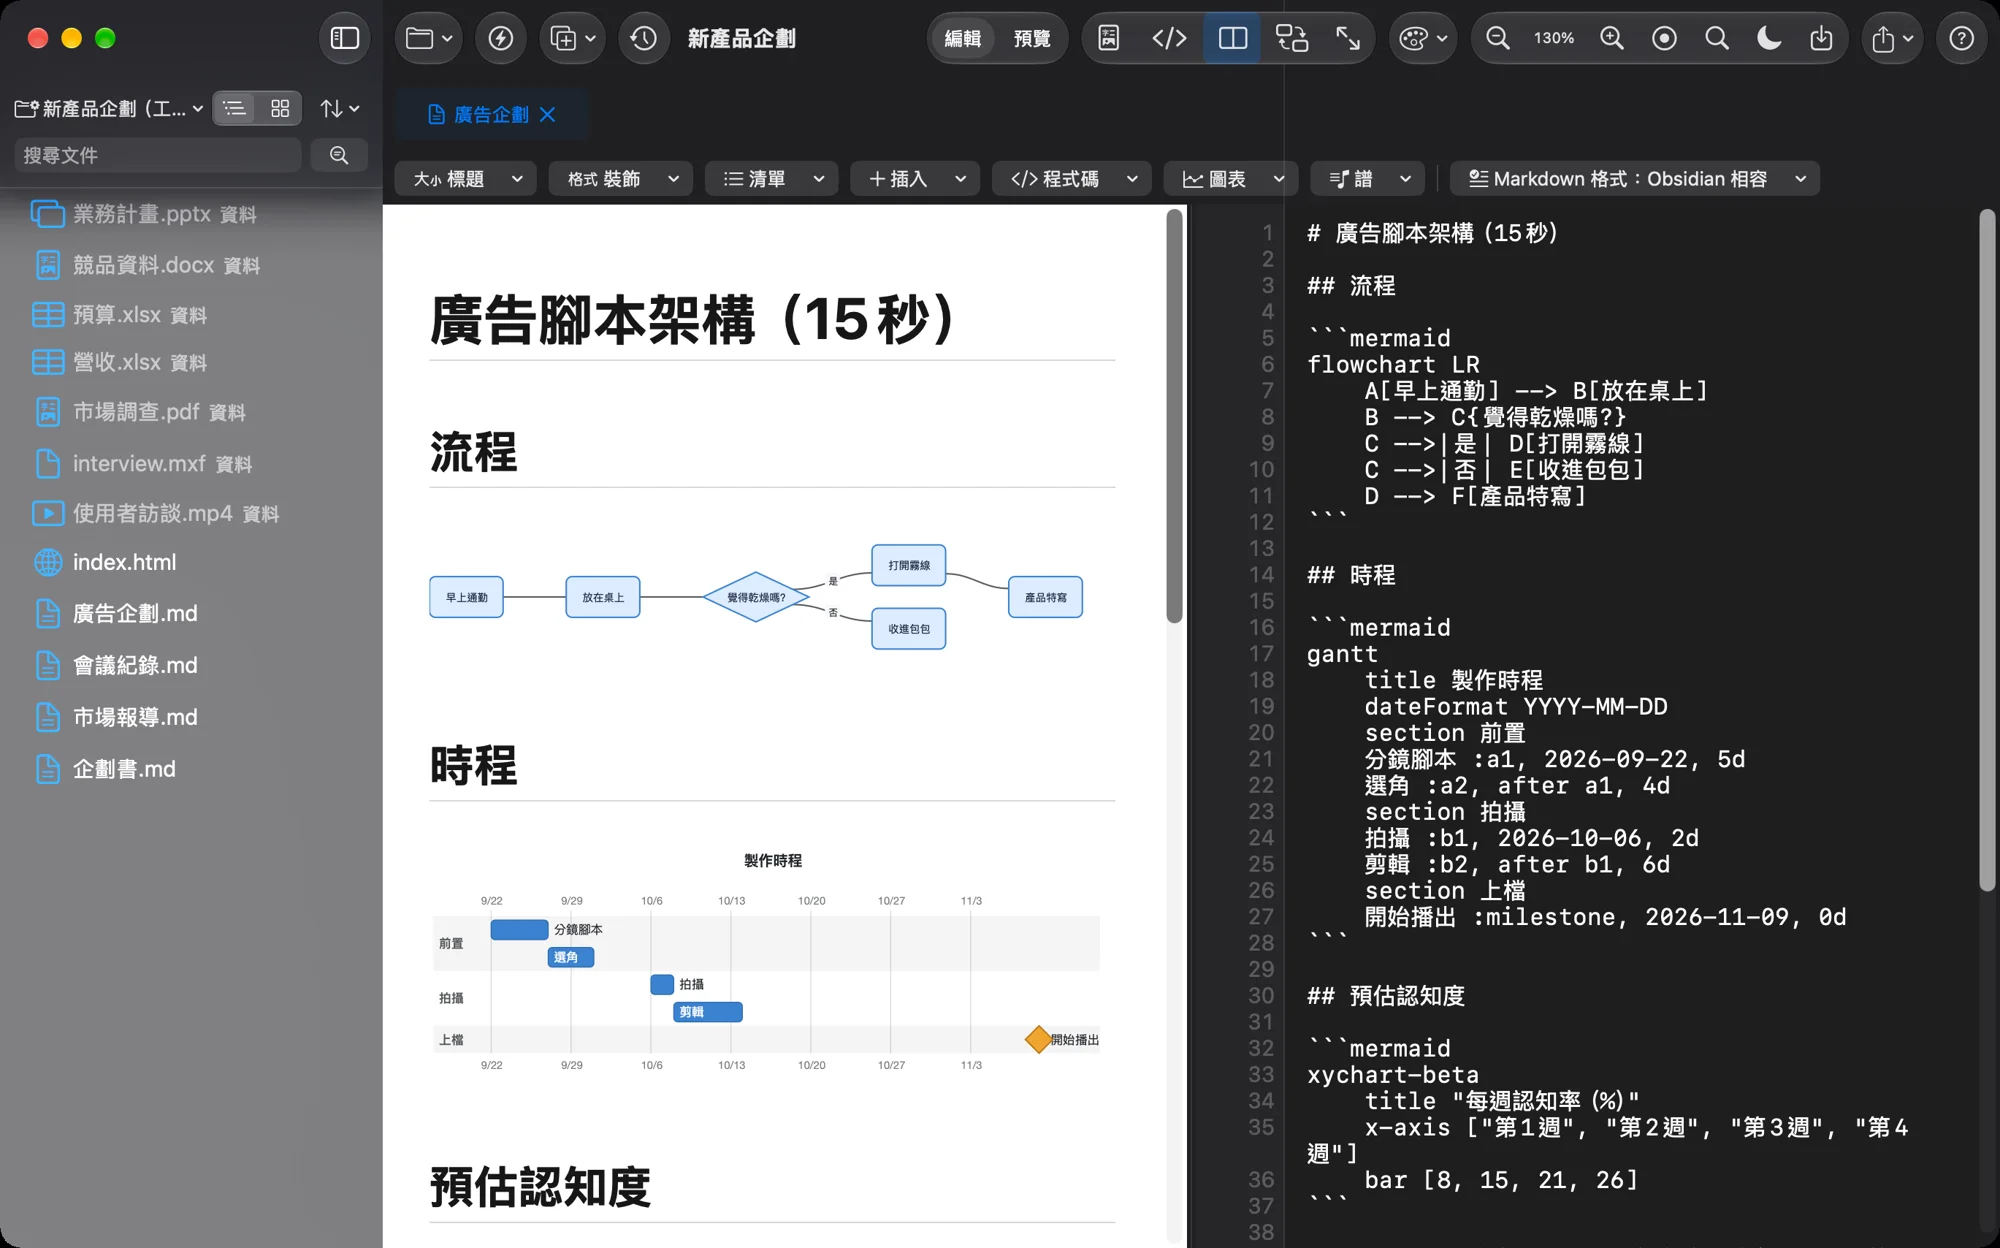Show the source code view icon
2000x1248 pixels.
1169,38
